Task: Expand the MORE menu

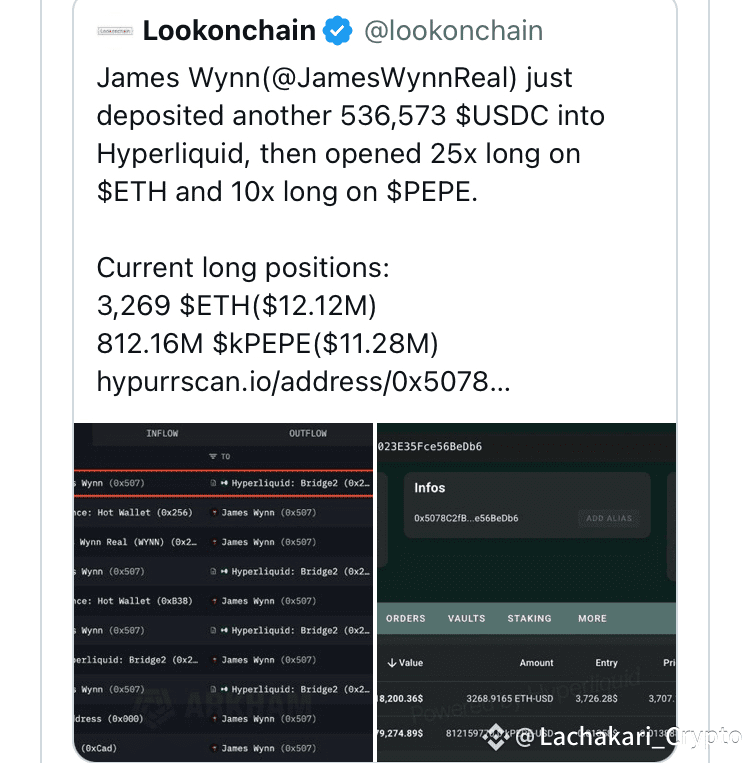Action: [x=592, y=618]
